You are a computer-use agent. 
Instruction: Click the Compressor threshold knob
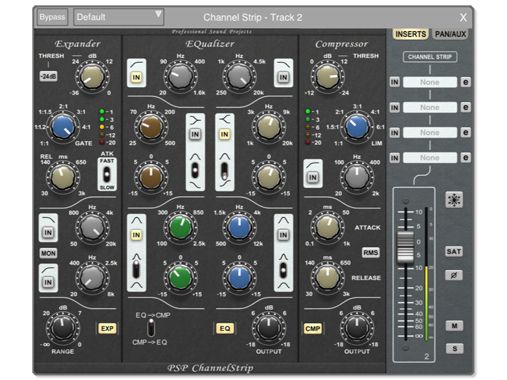[328, 76]
